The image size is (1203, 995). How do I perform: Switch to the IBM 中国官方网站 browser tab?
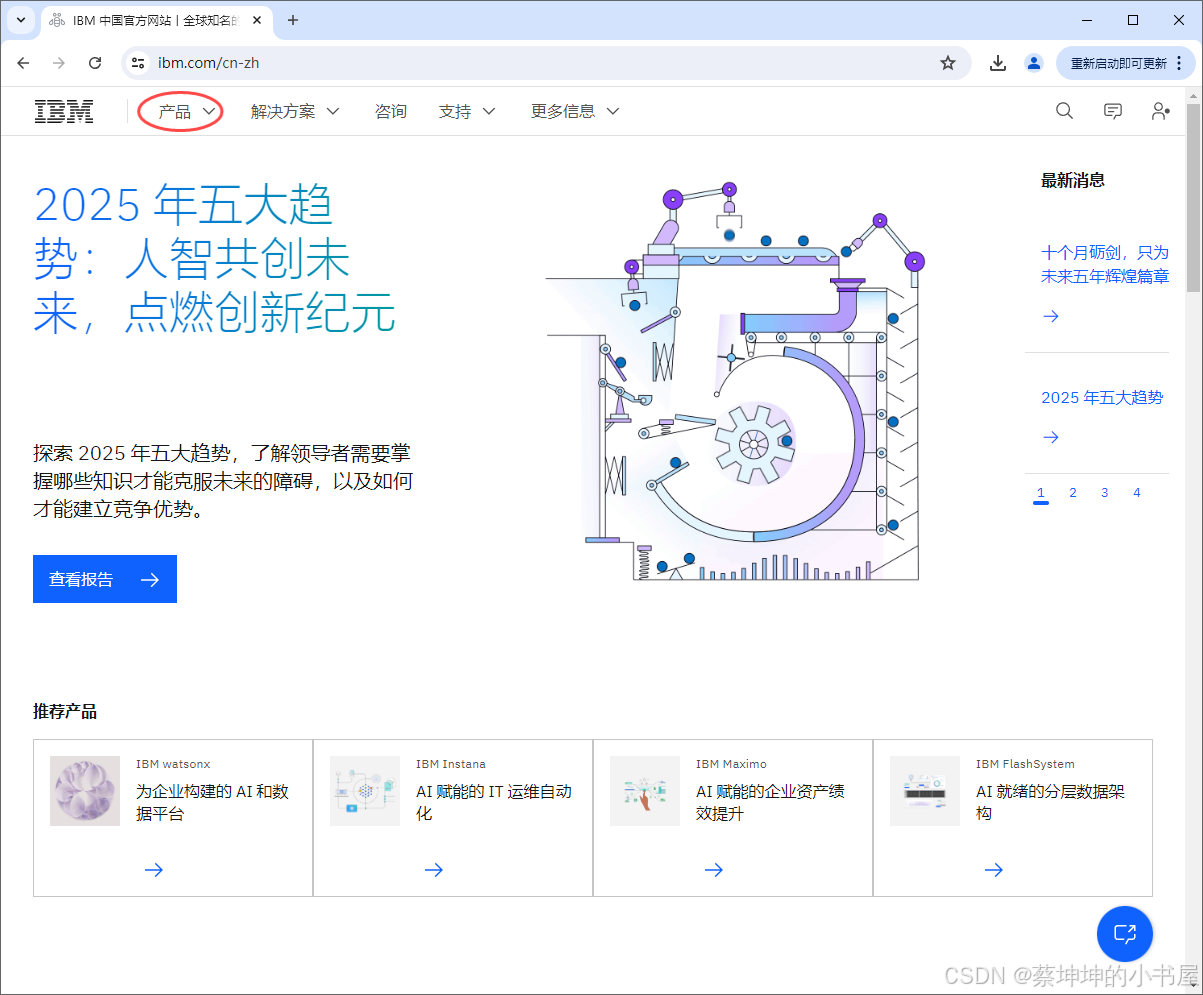(150, 20)
